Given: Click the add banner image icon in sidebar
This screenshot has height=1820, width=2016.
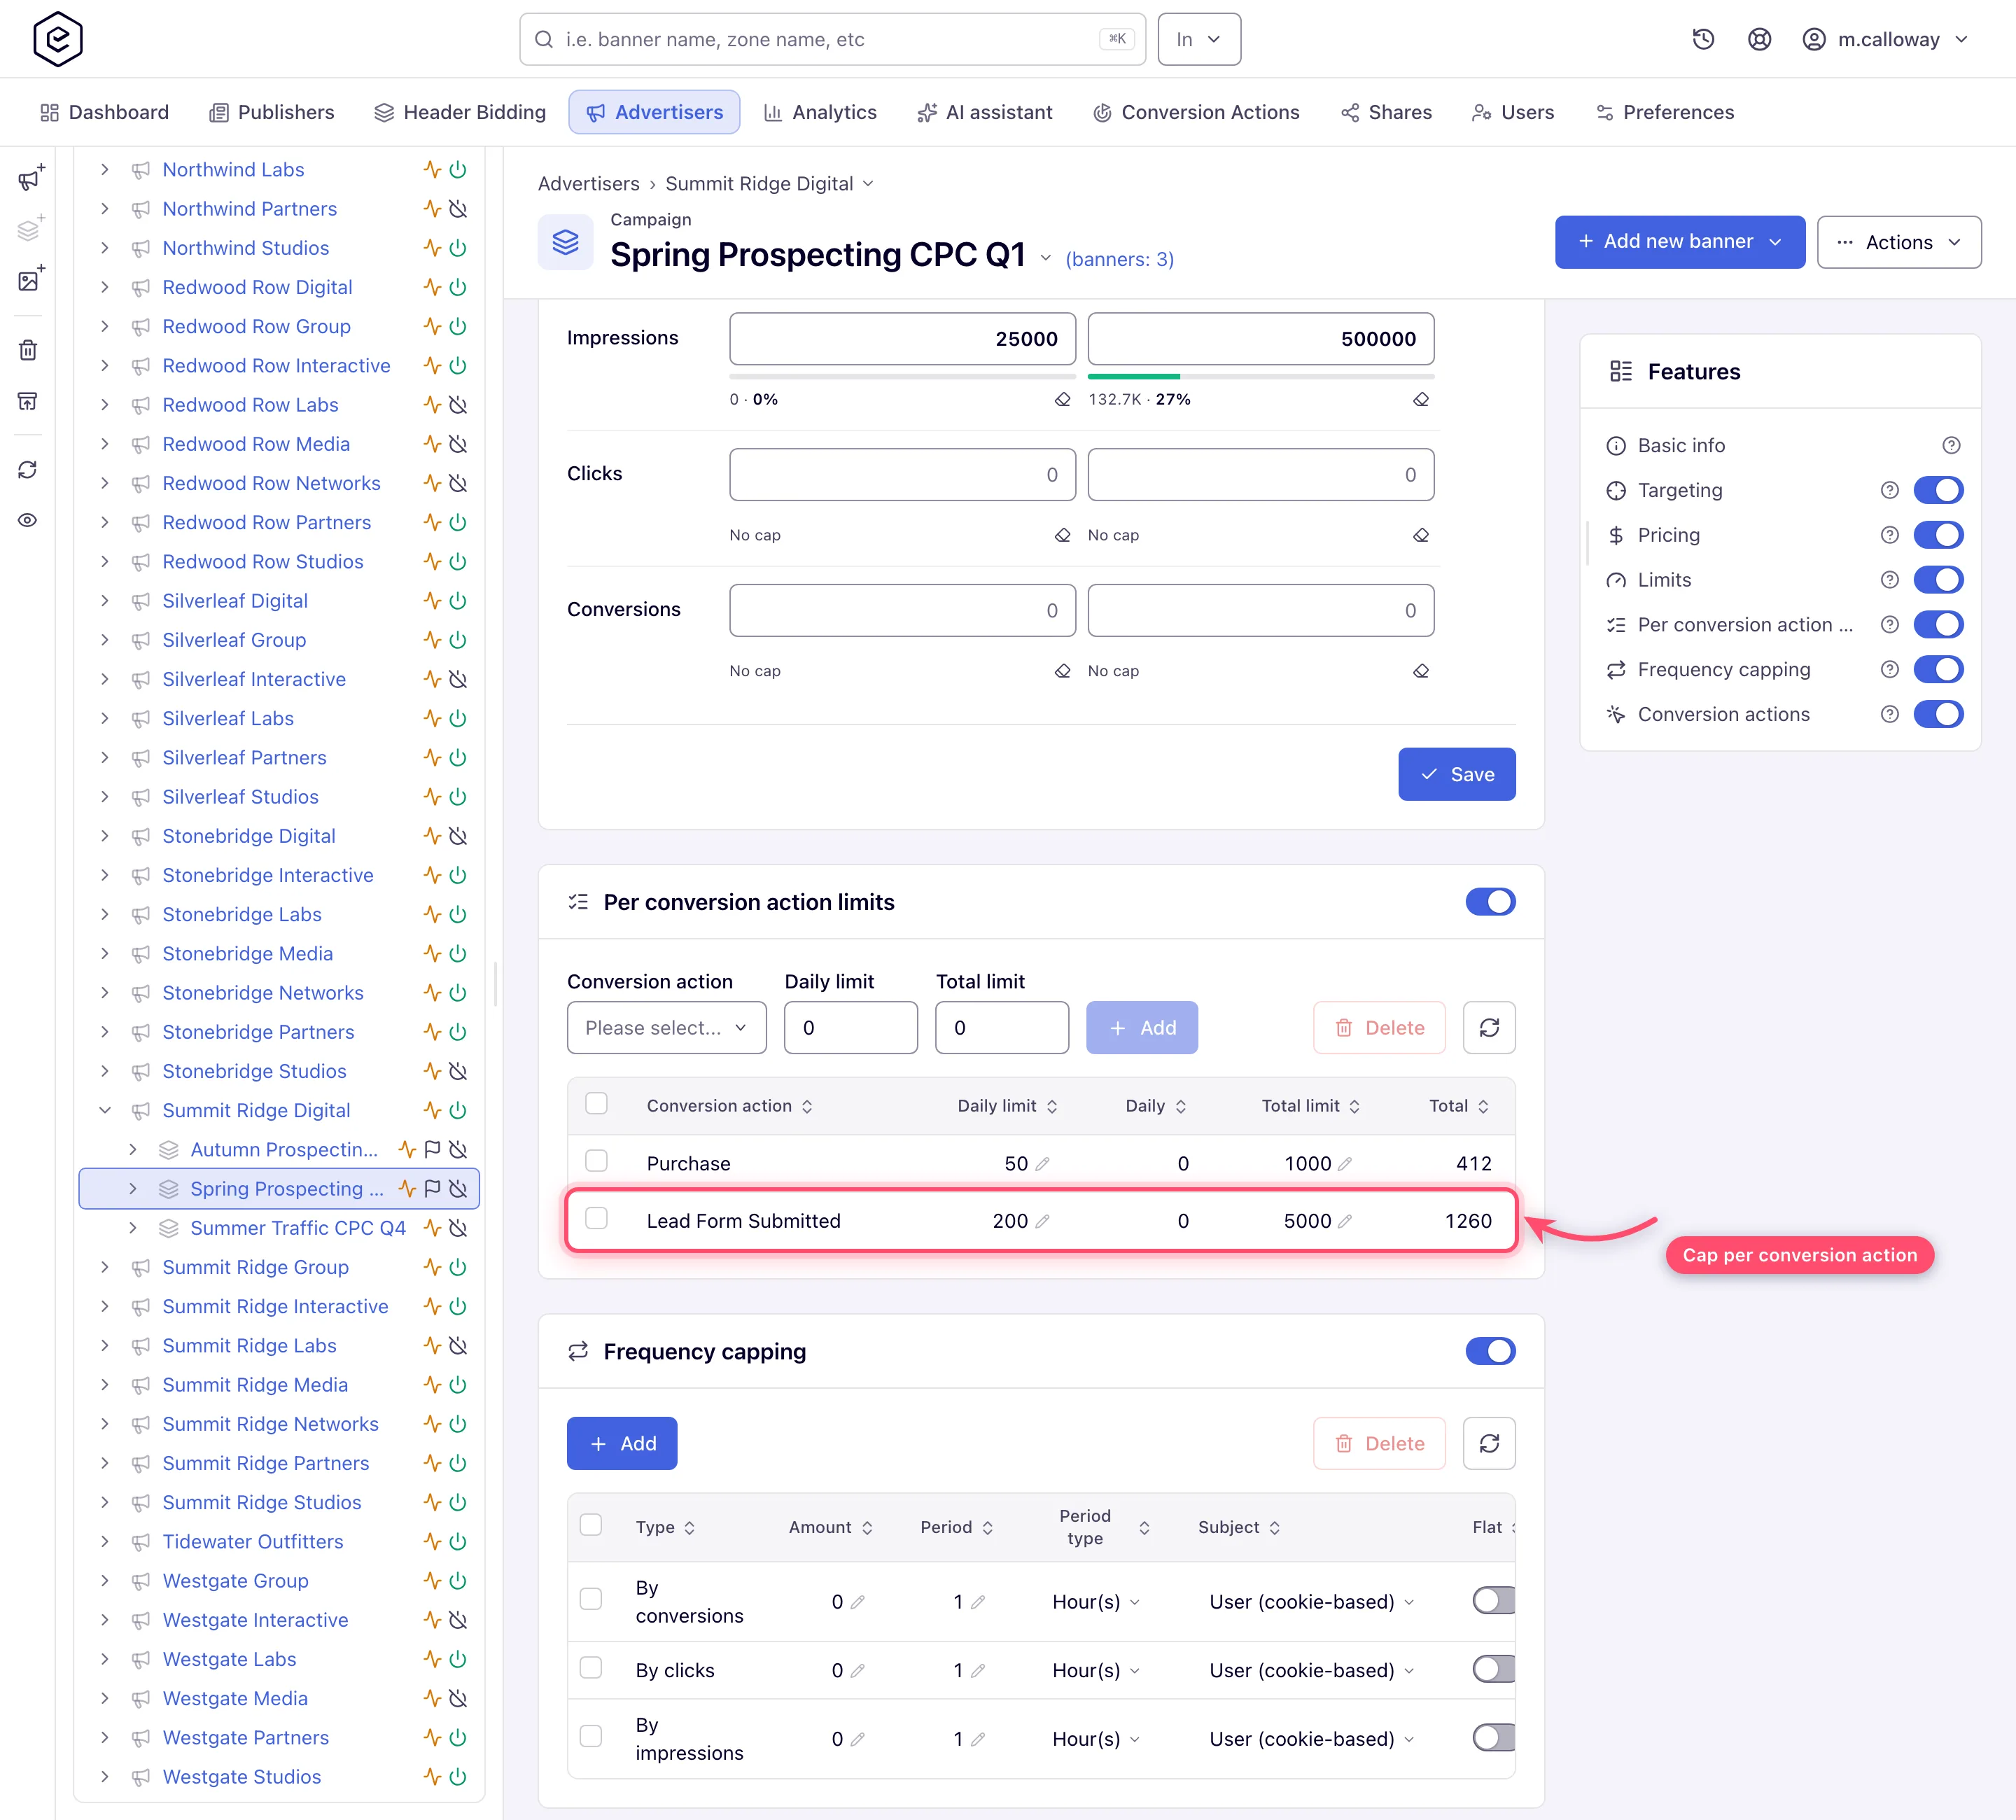Looking at the screenshot, I should pos(30,279).
